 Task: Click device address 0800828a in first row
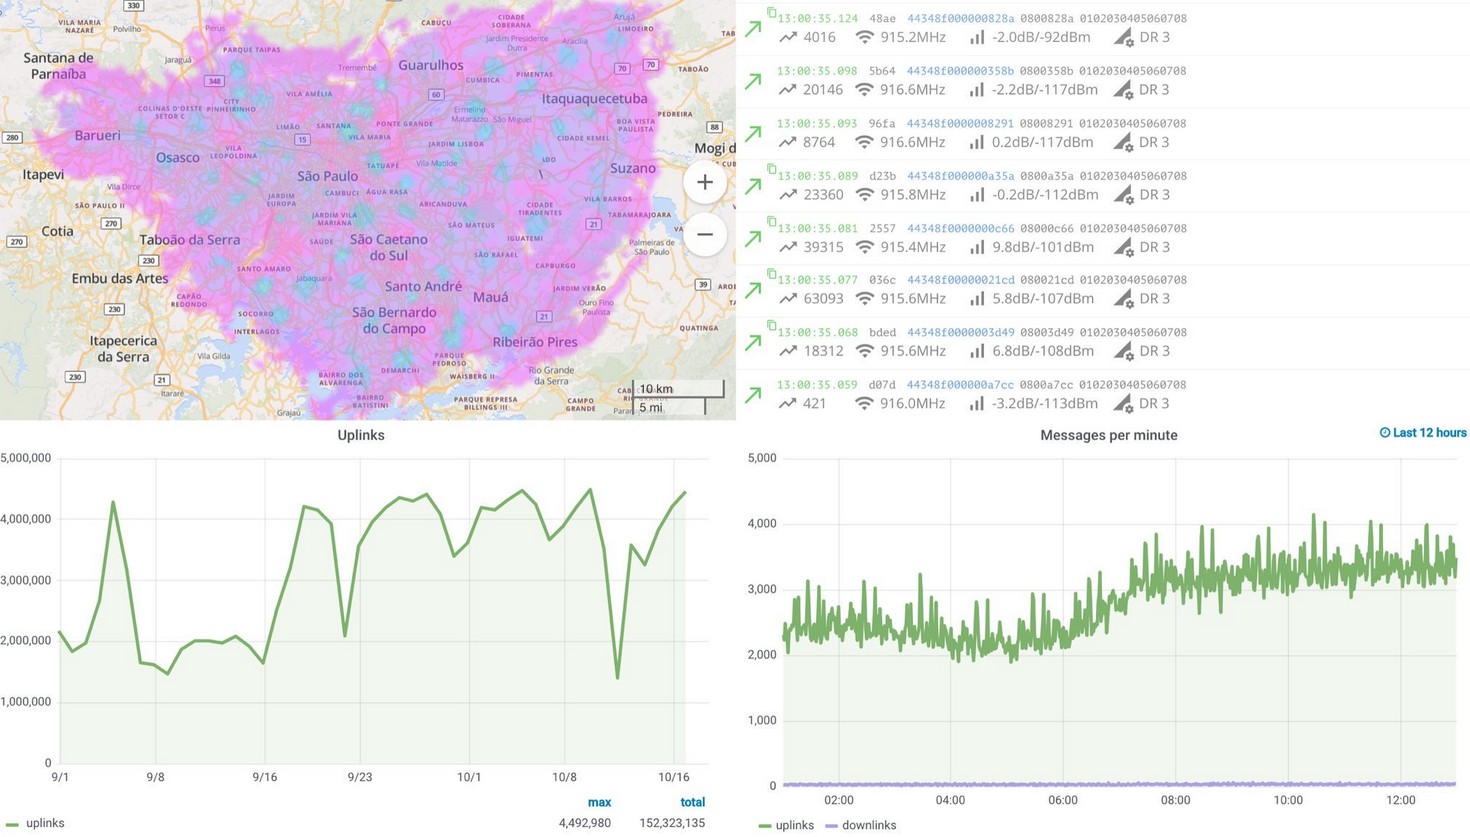1047,18
